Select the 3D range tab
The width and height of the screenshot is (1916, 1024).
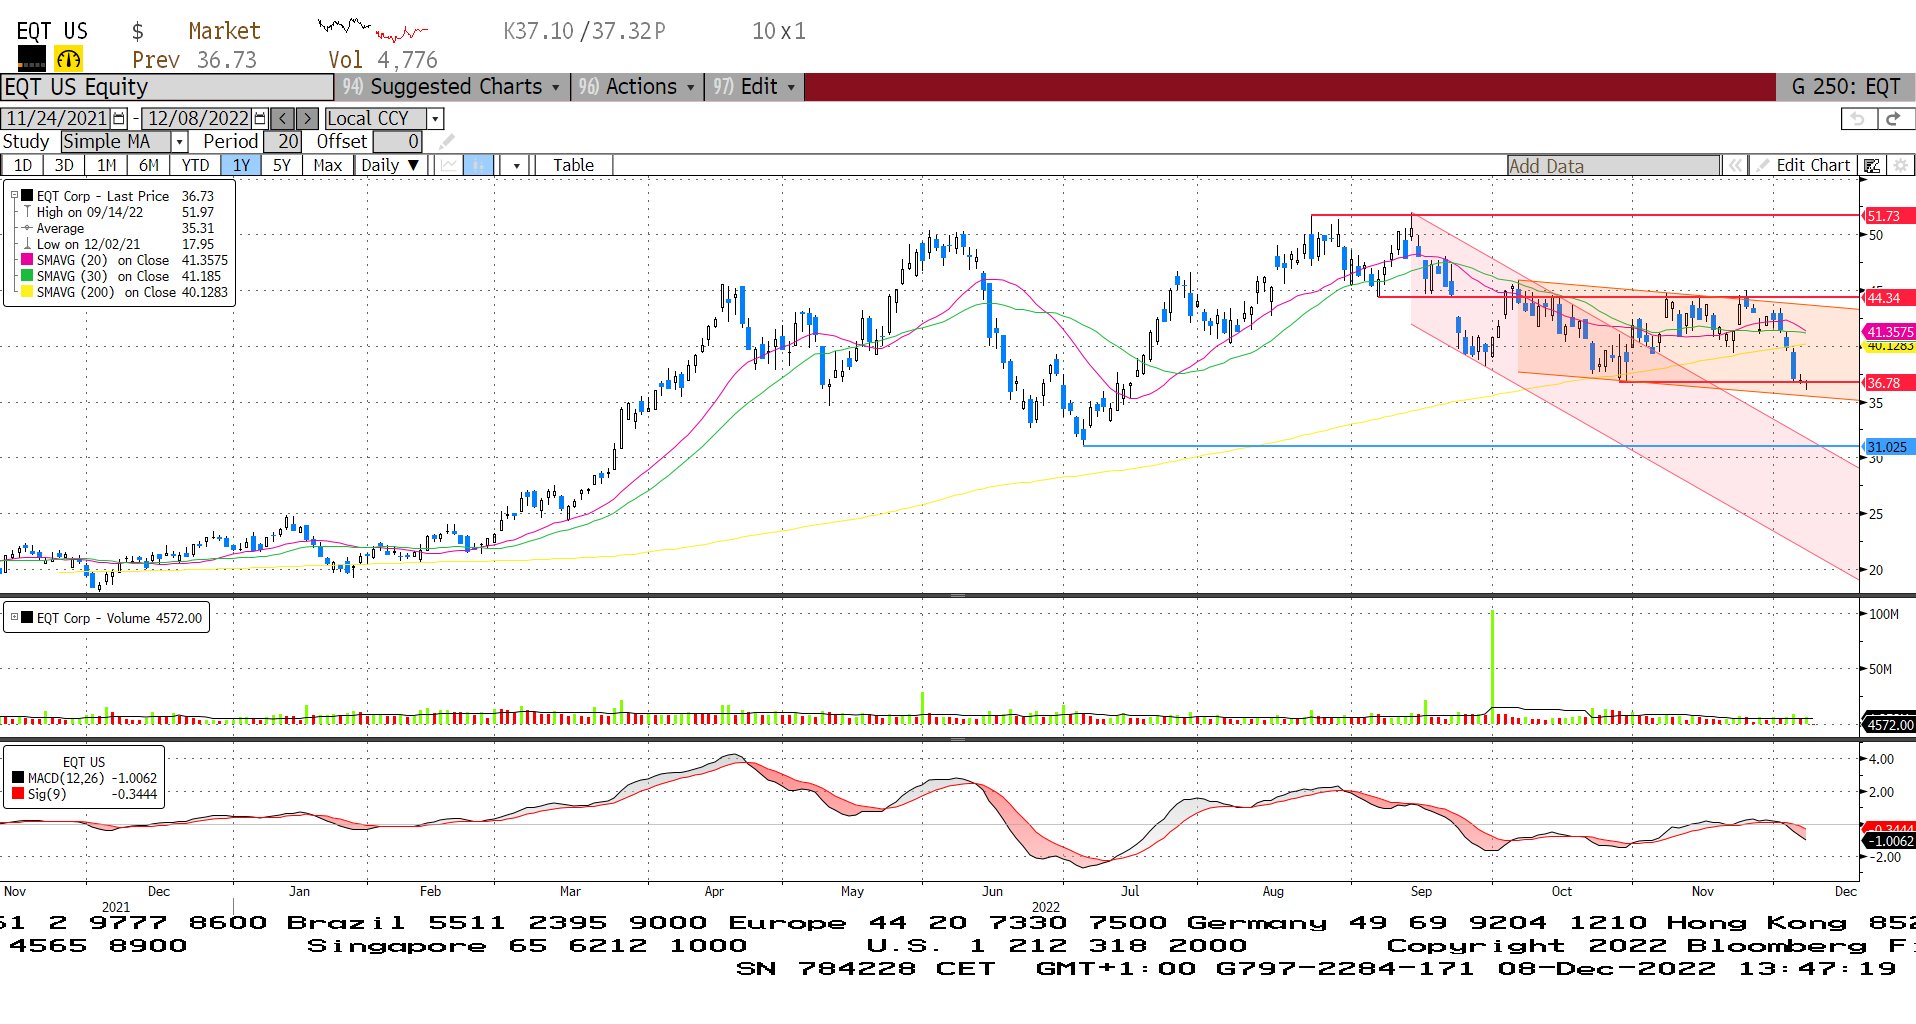pyautogui.click(x=64, y=165)
